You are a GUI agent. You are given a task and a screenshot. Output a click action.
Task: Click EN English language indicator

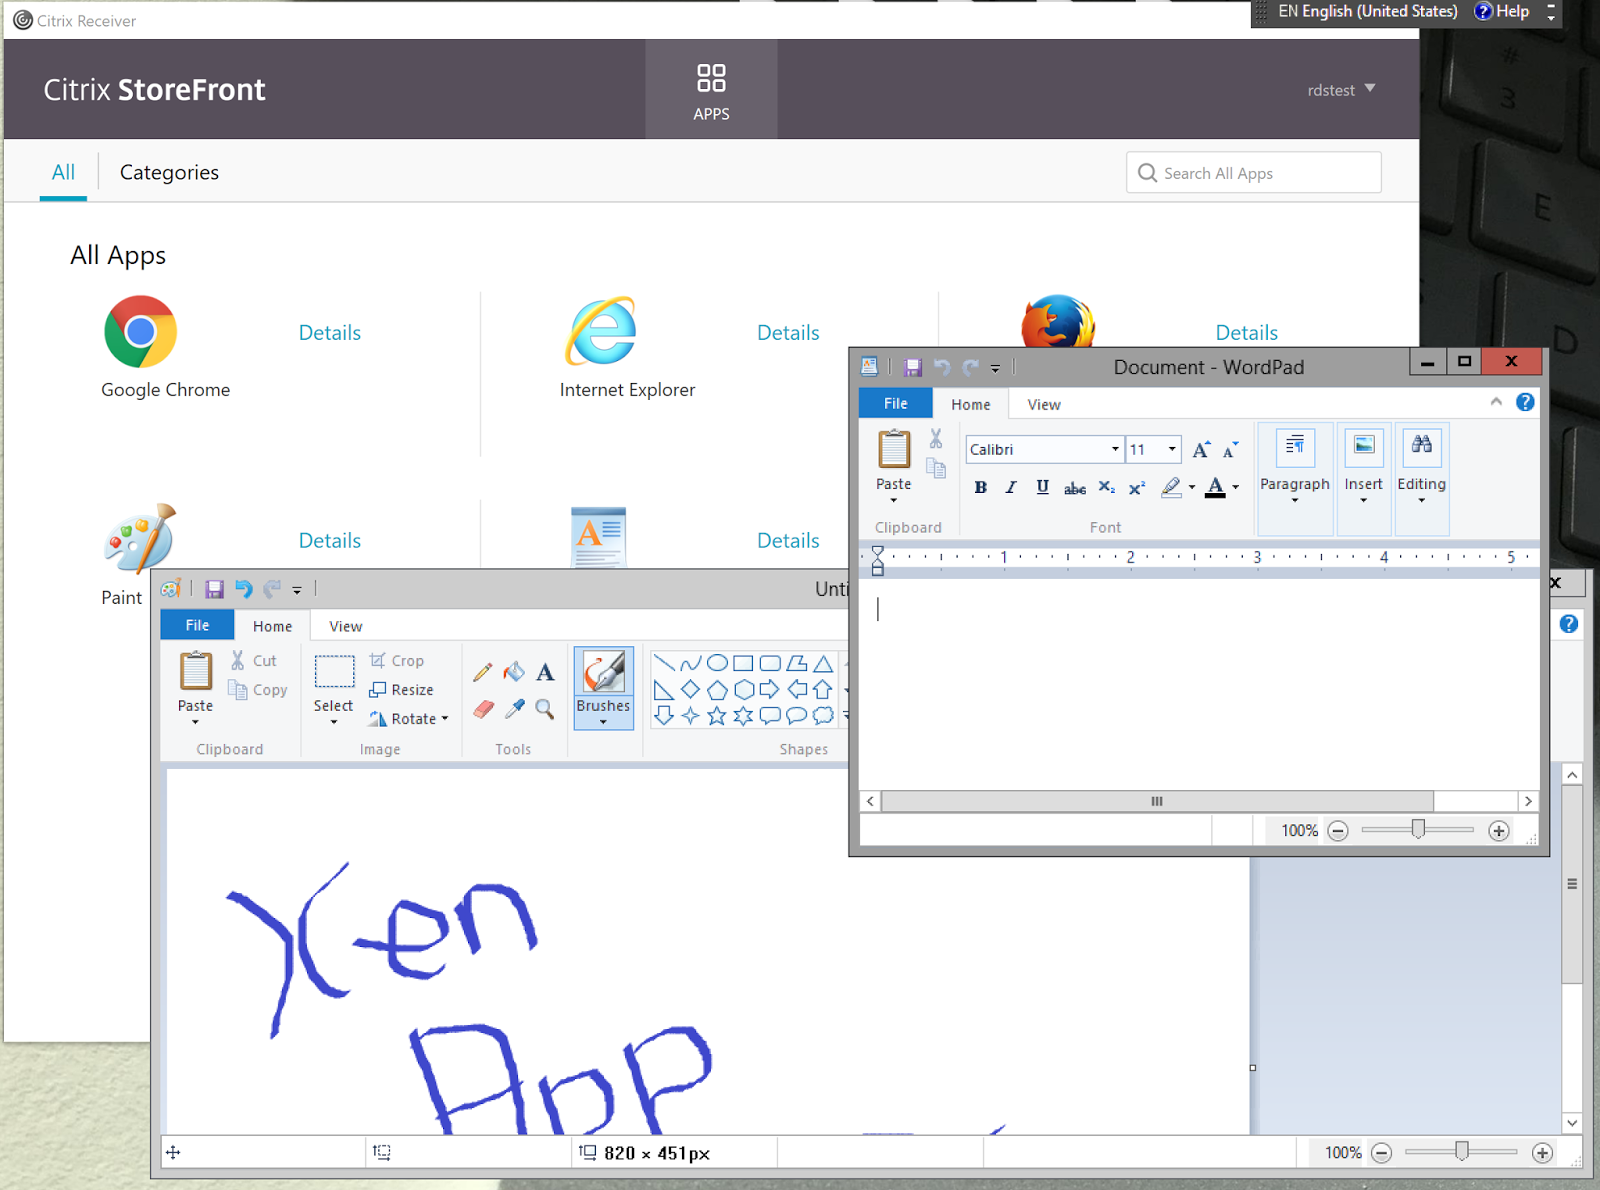[x=1368, y=11]
